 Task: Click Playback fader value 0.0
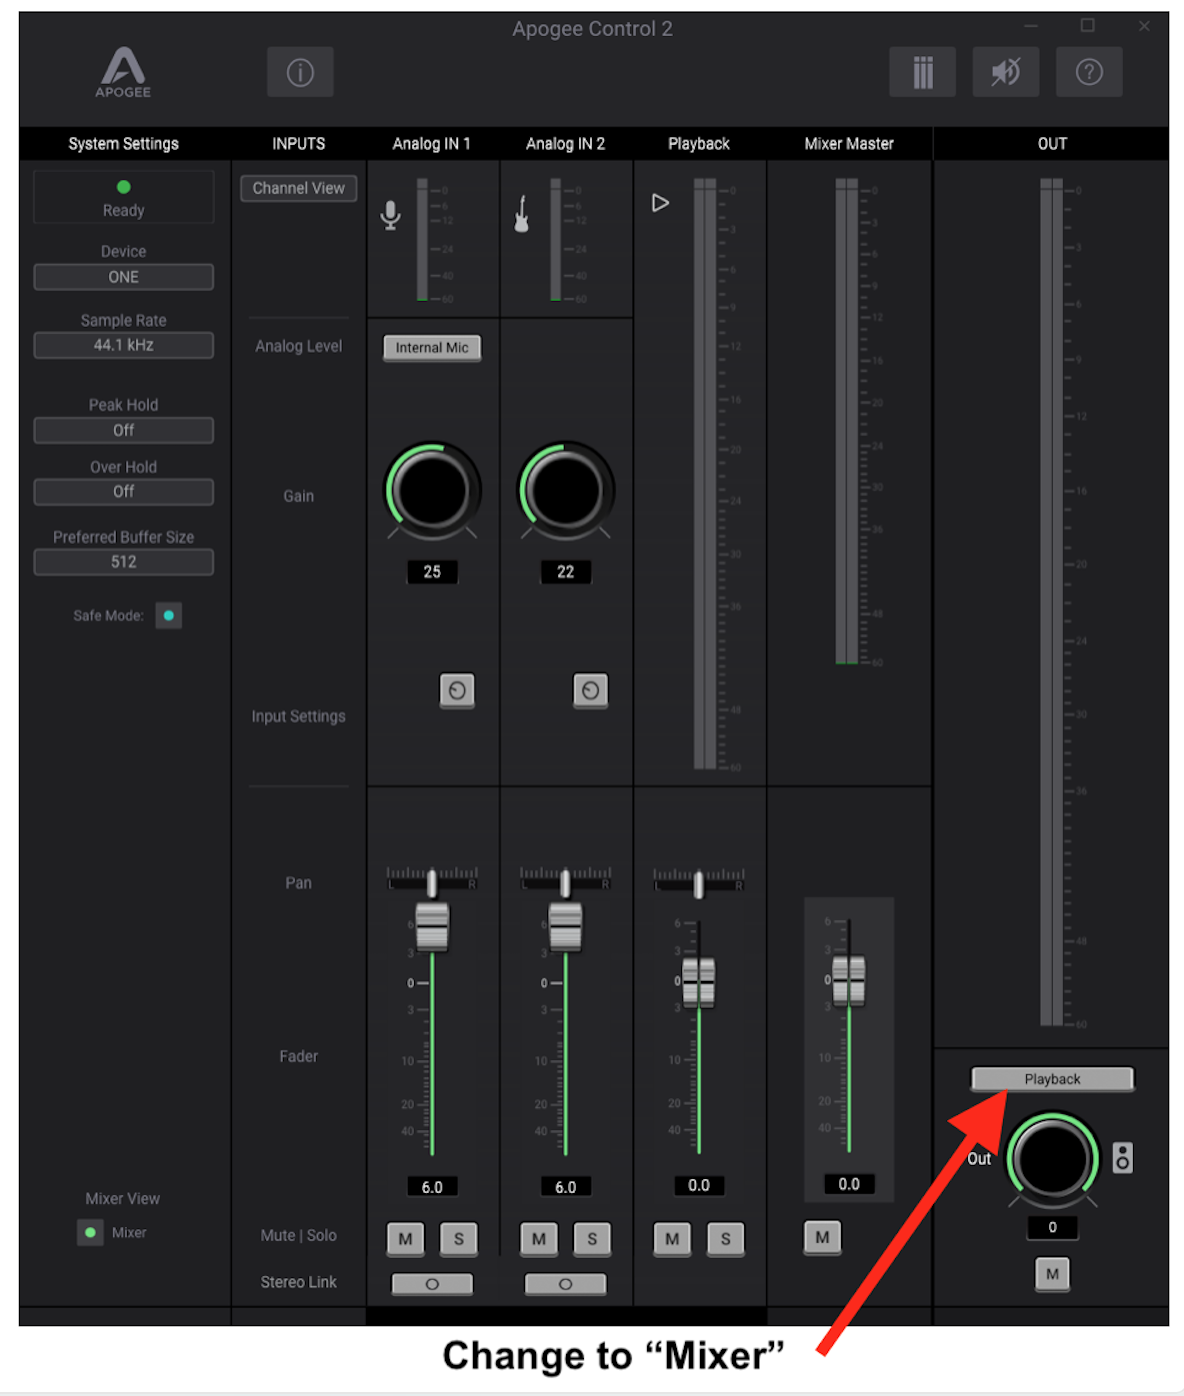pos(699,1185)
